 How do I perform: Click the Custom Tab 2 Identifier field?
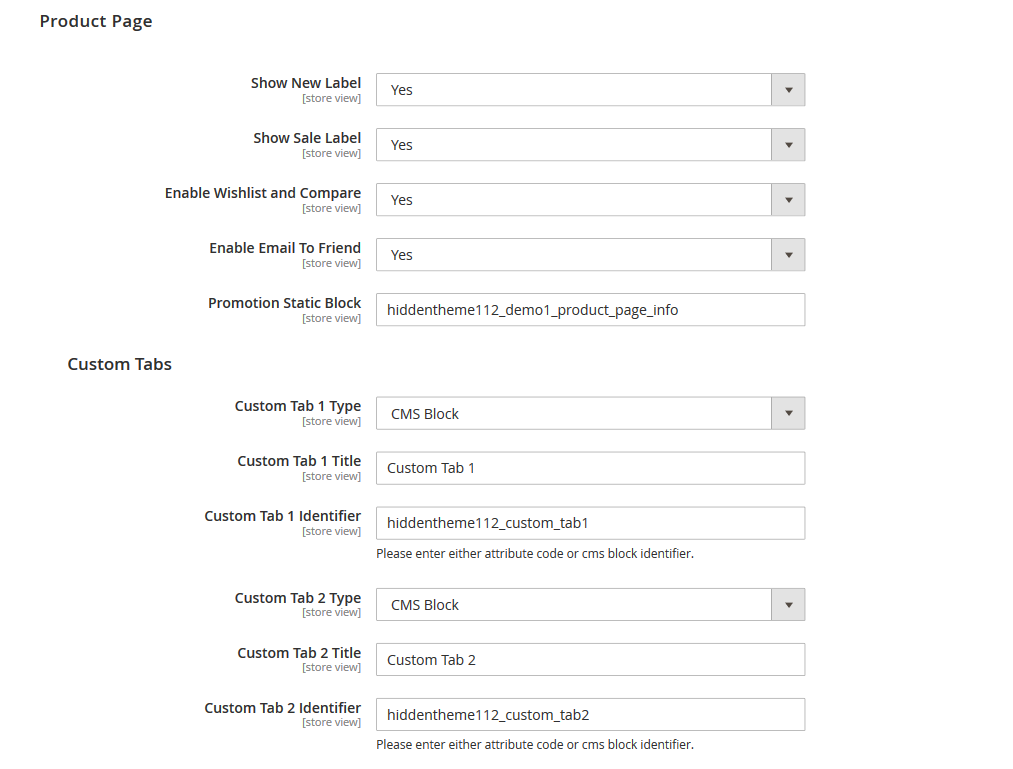pyautogui.click(x=590, y=714)
